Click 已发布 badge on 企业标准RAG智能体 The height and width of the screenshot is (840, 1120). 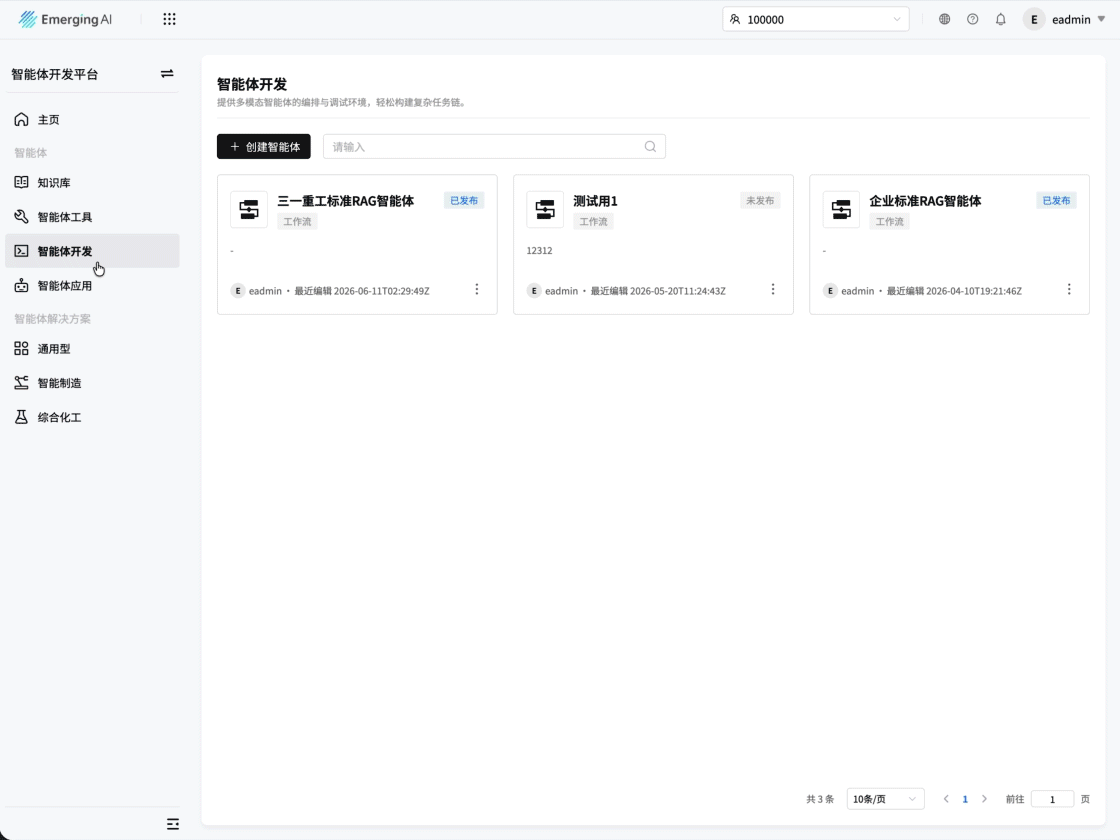(x=1056, y=201)
